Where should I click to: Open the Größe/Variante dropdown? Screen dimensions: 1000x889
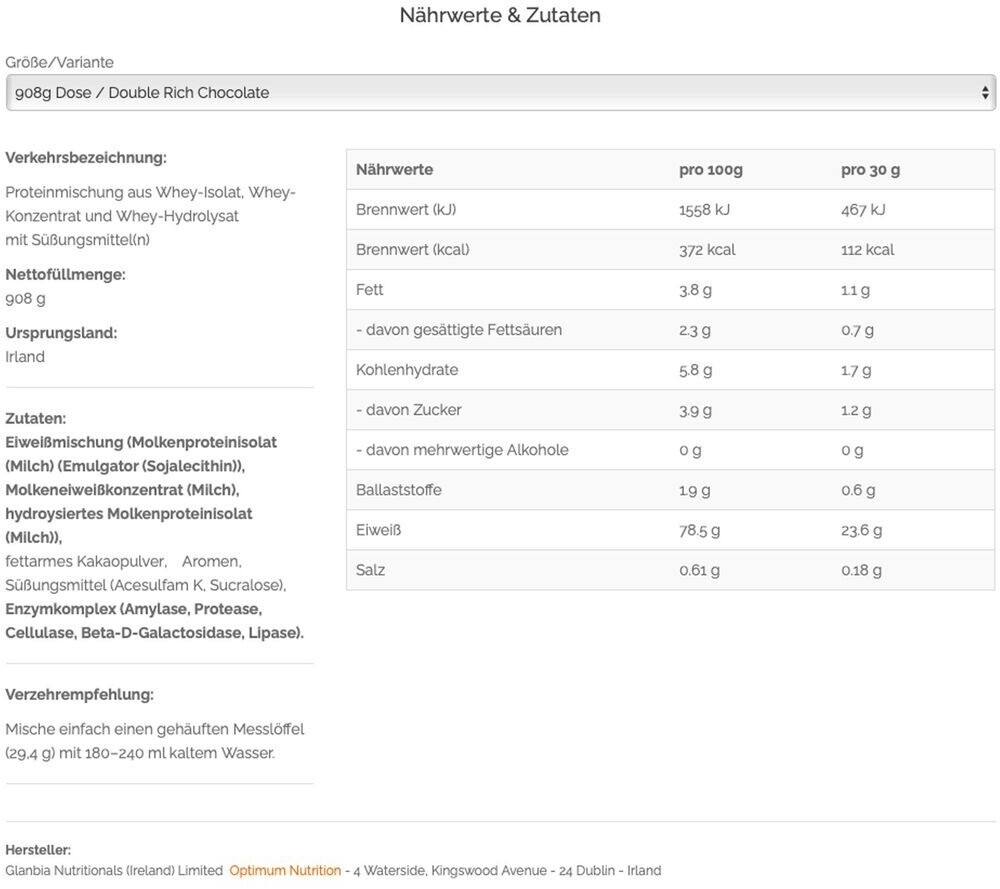[x=501, y=92]
